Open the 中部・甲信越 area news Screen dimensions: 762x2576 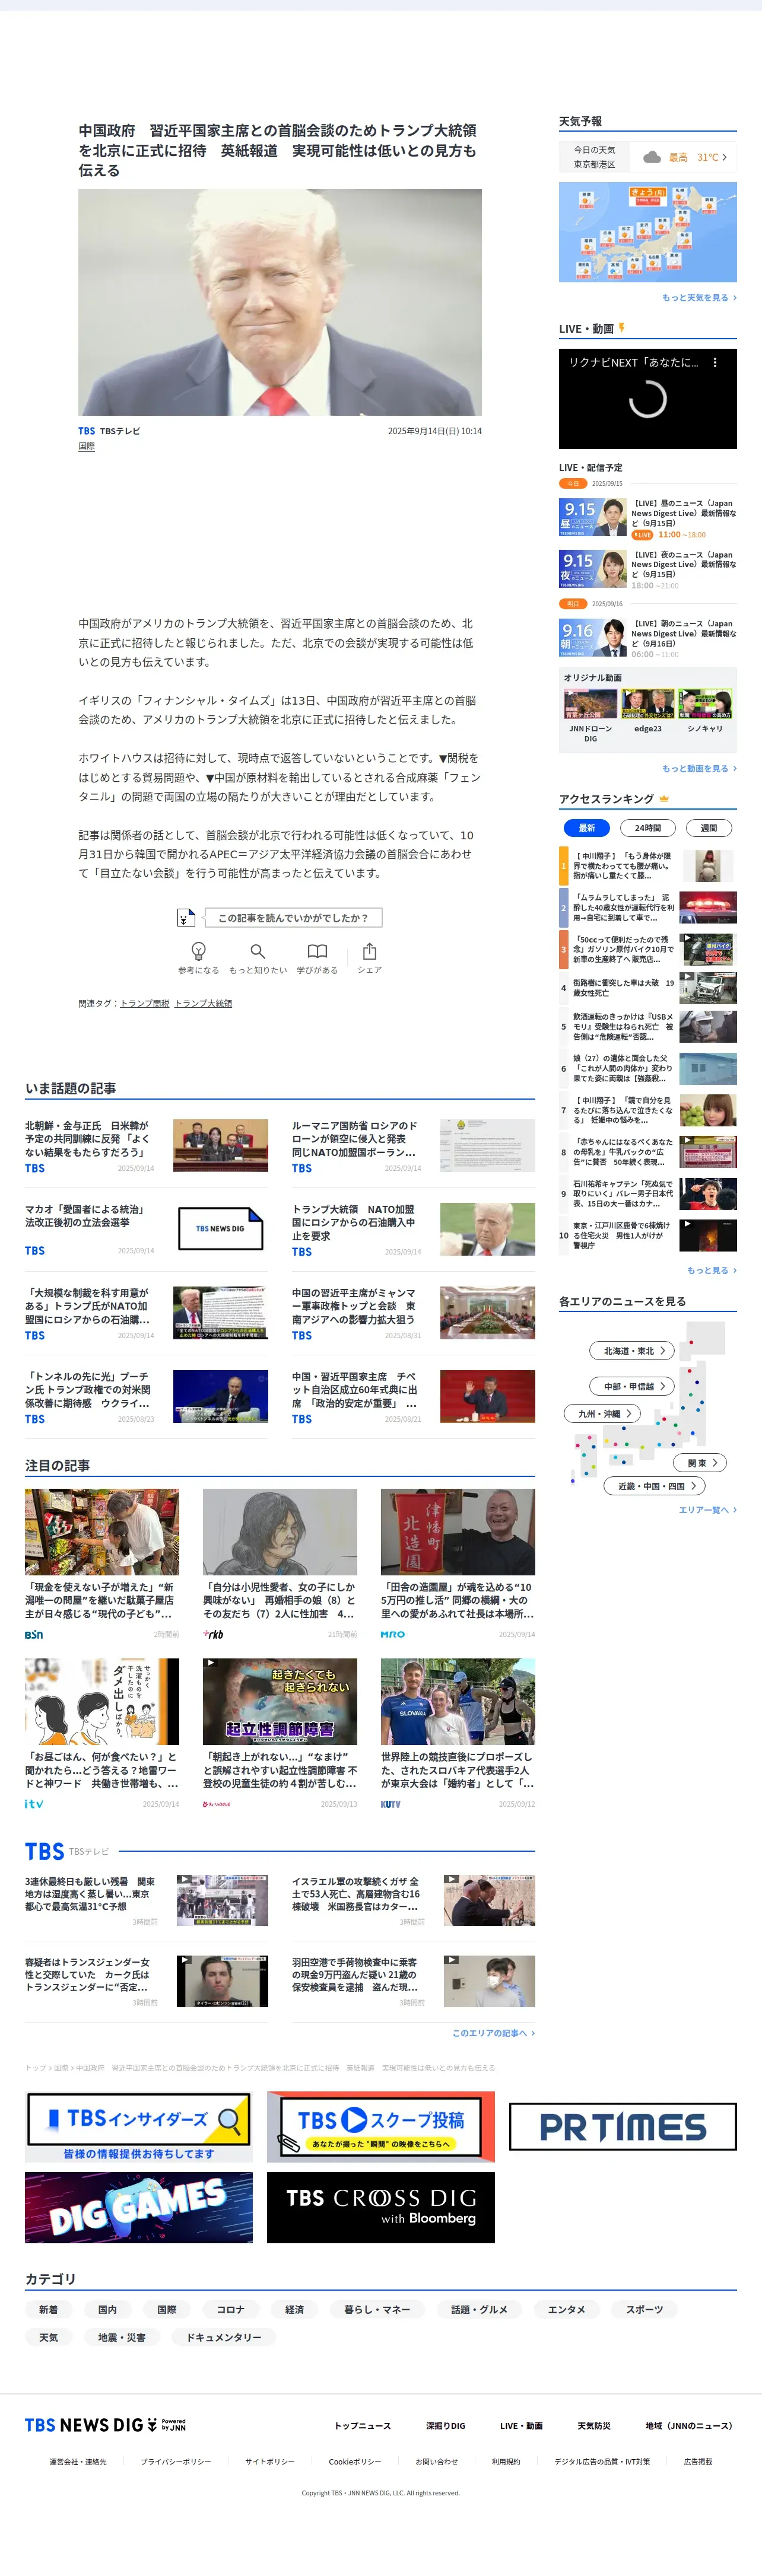[633, 1386]
